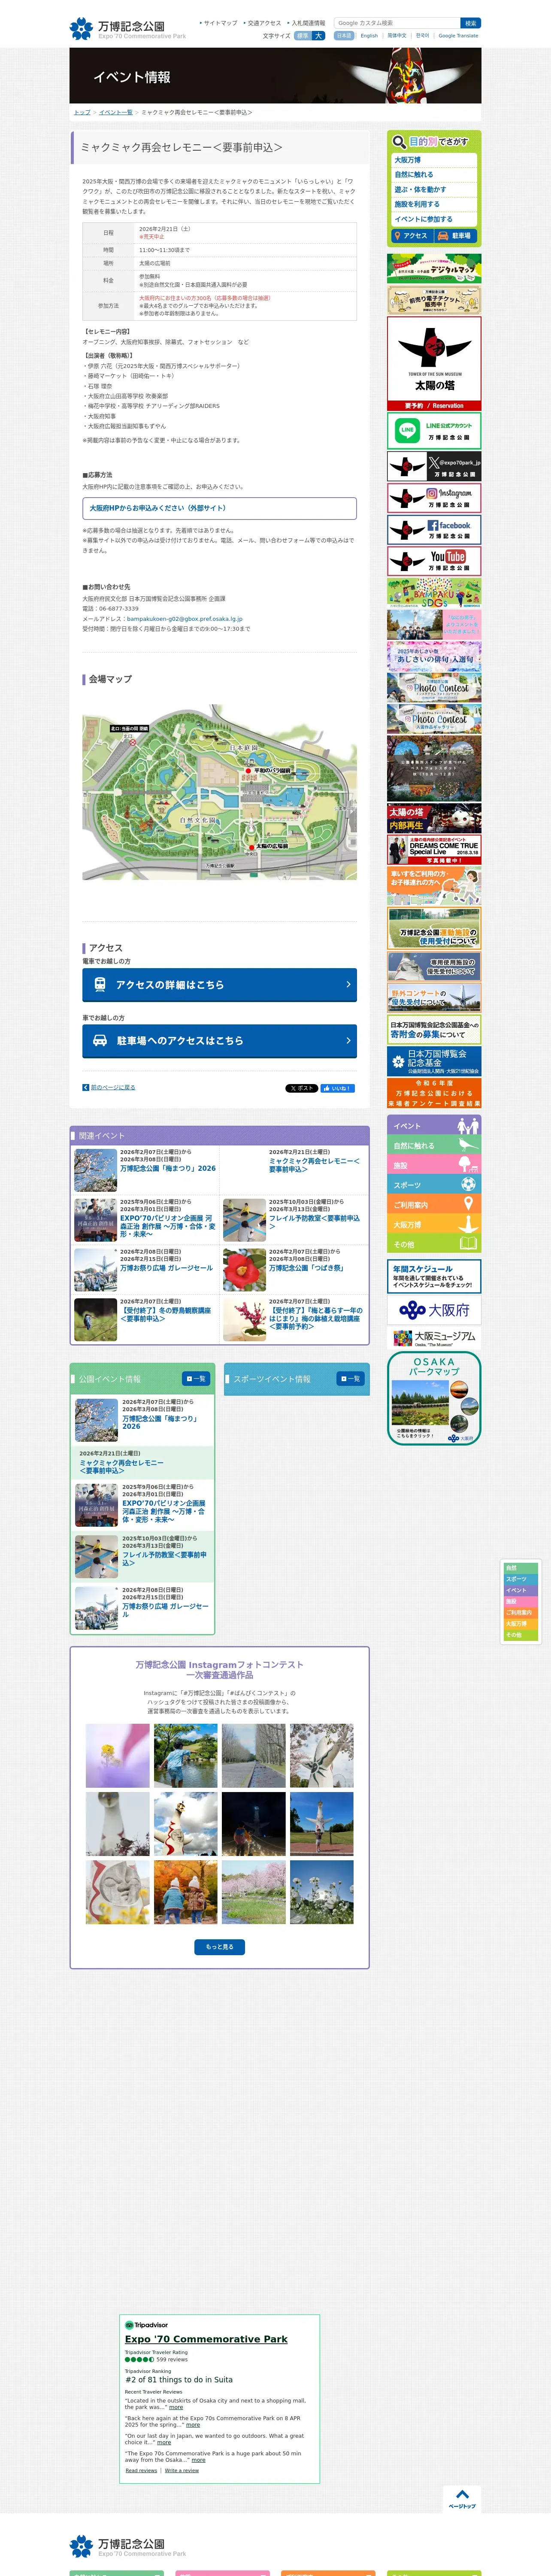Open 万博記念公園「梅まつり」2026 related event

point(168,1168)
